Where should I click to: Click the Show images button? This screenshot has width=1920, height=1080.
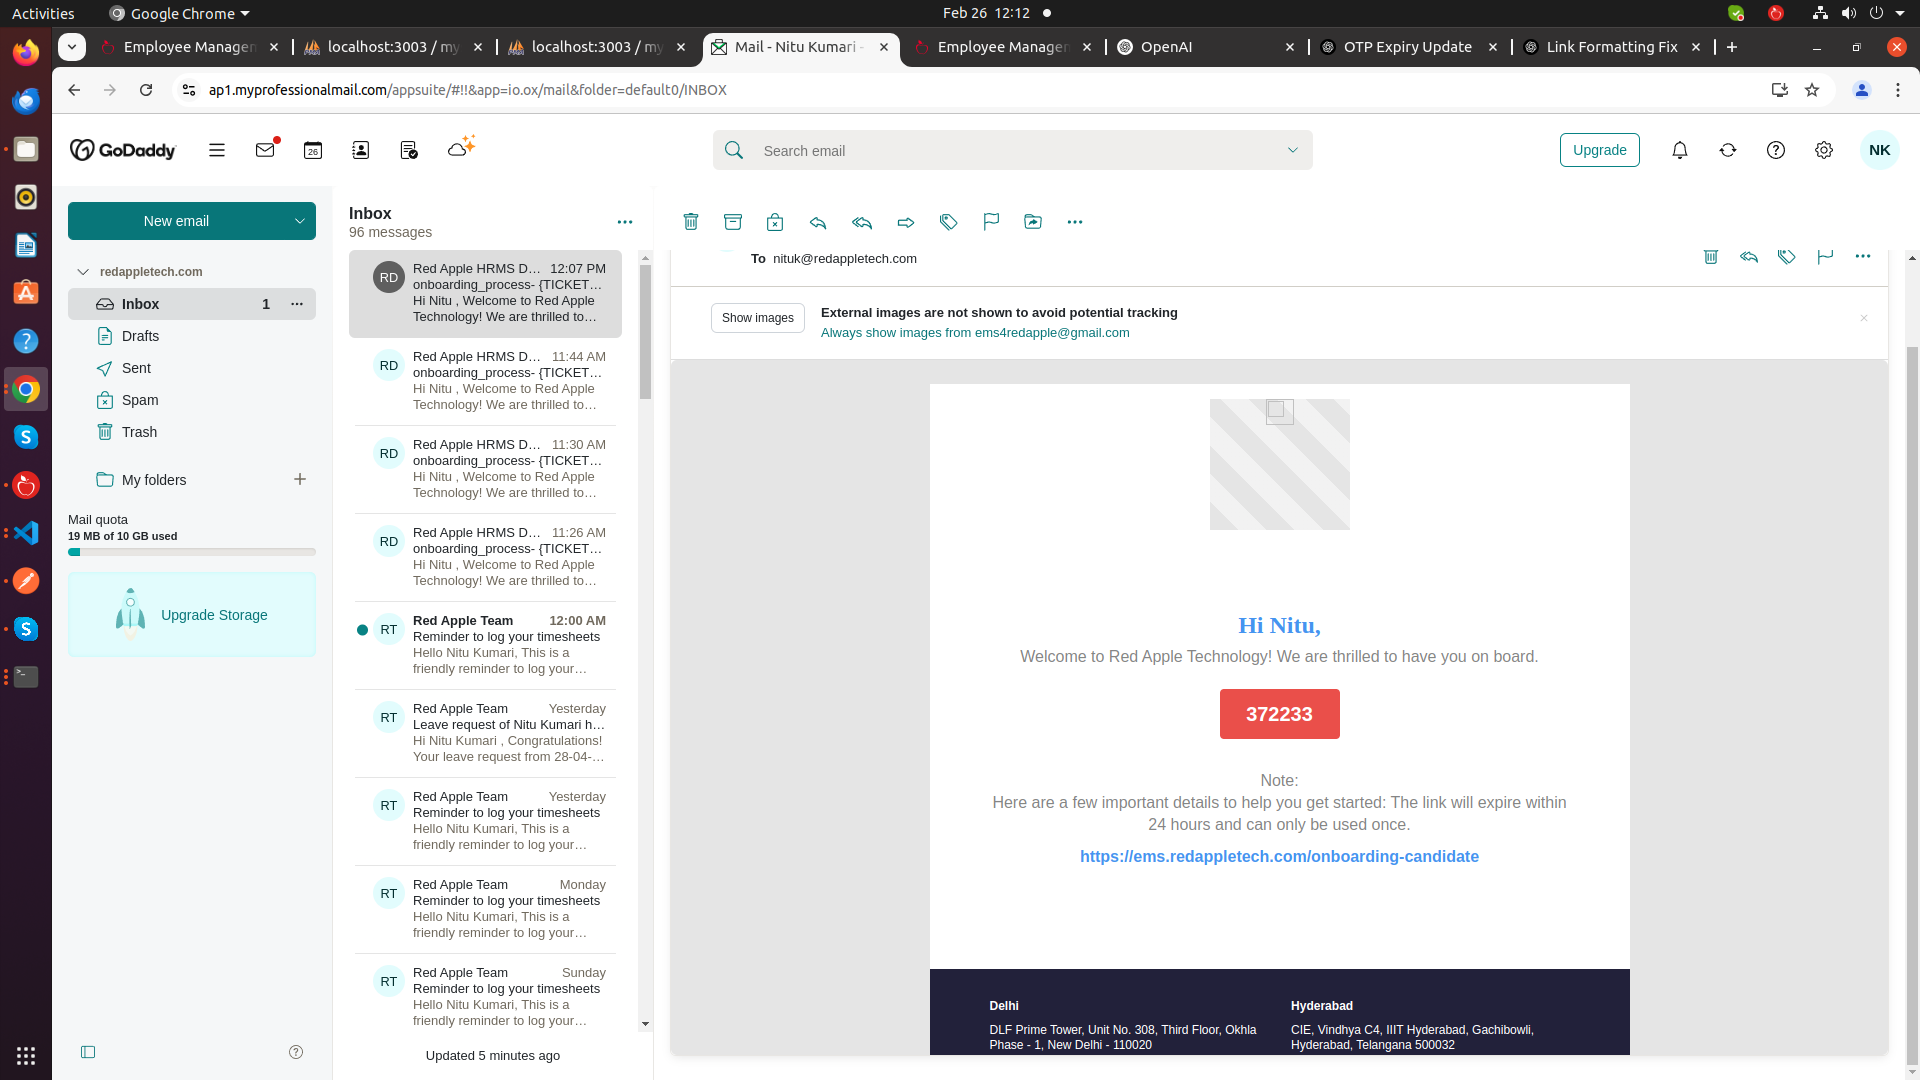coord(758,318)
